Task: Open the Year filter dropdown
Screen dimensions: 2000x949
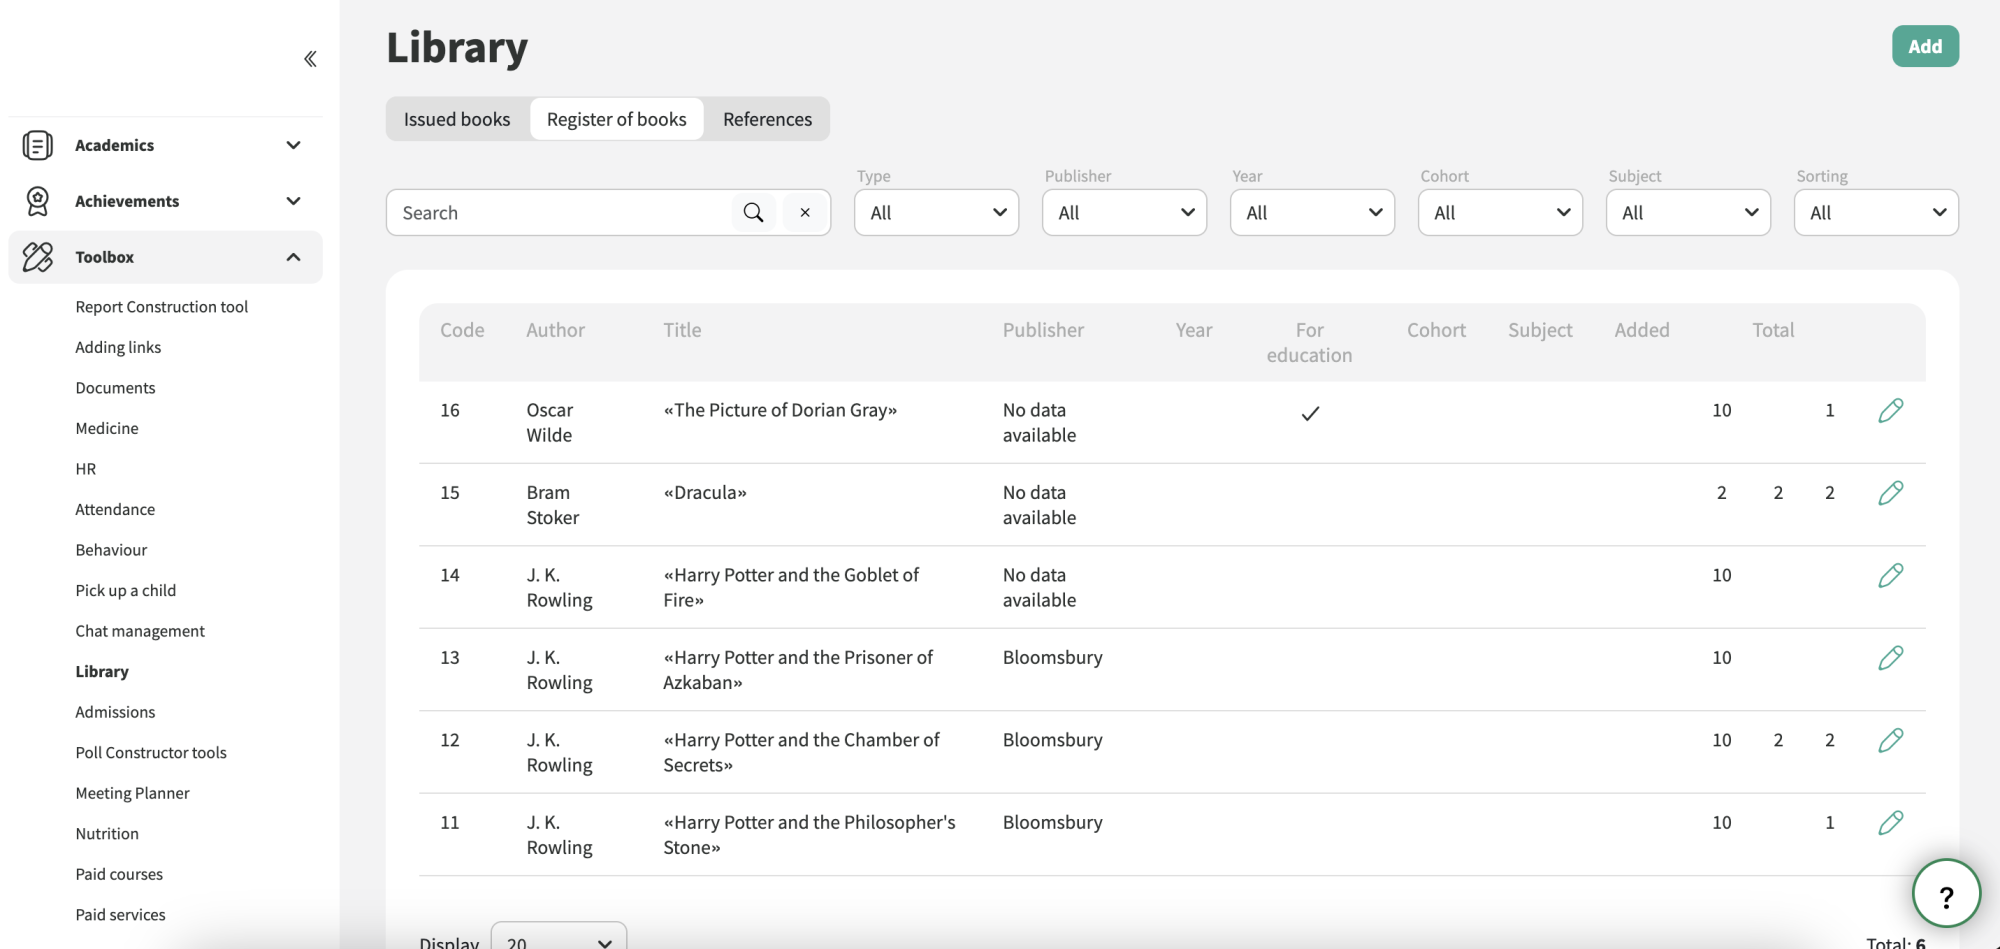Action: [1312, 212]
